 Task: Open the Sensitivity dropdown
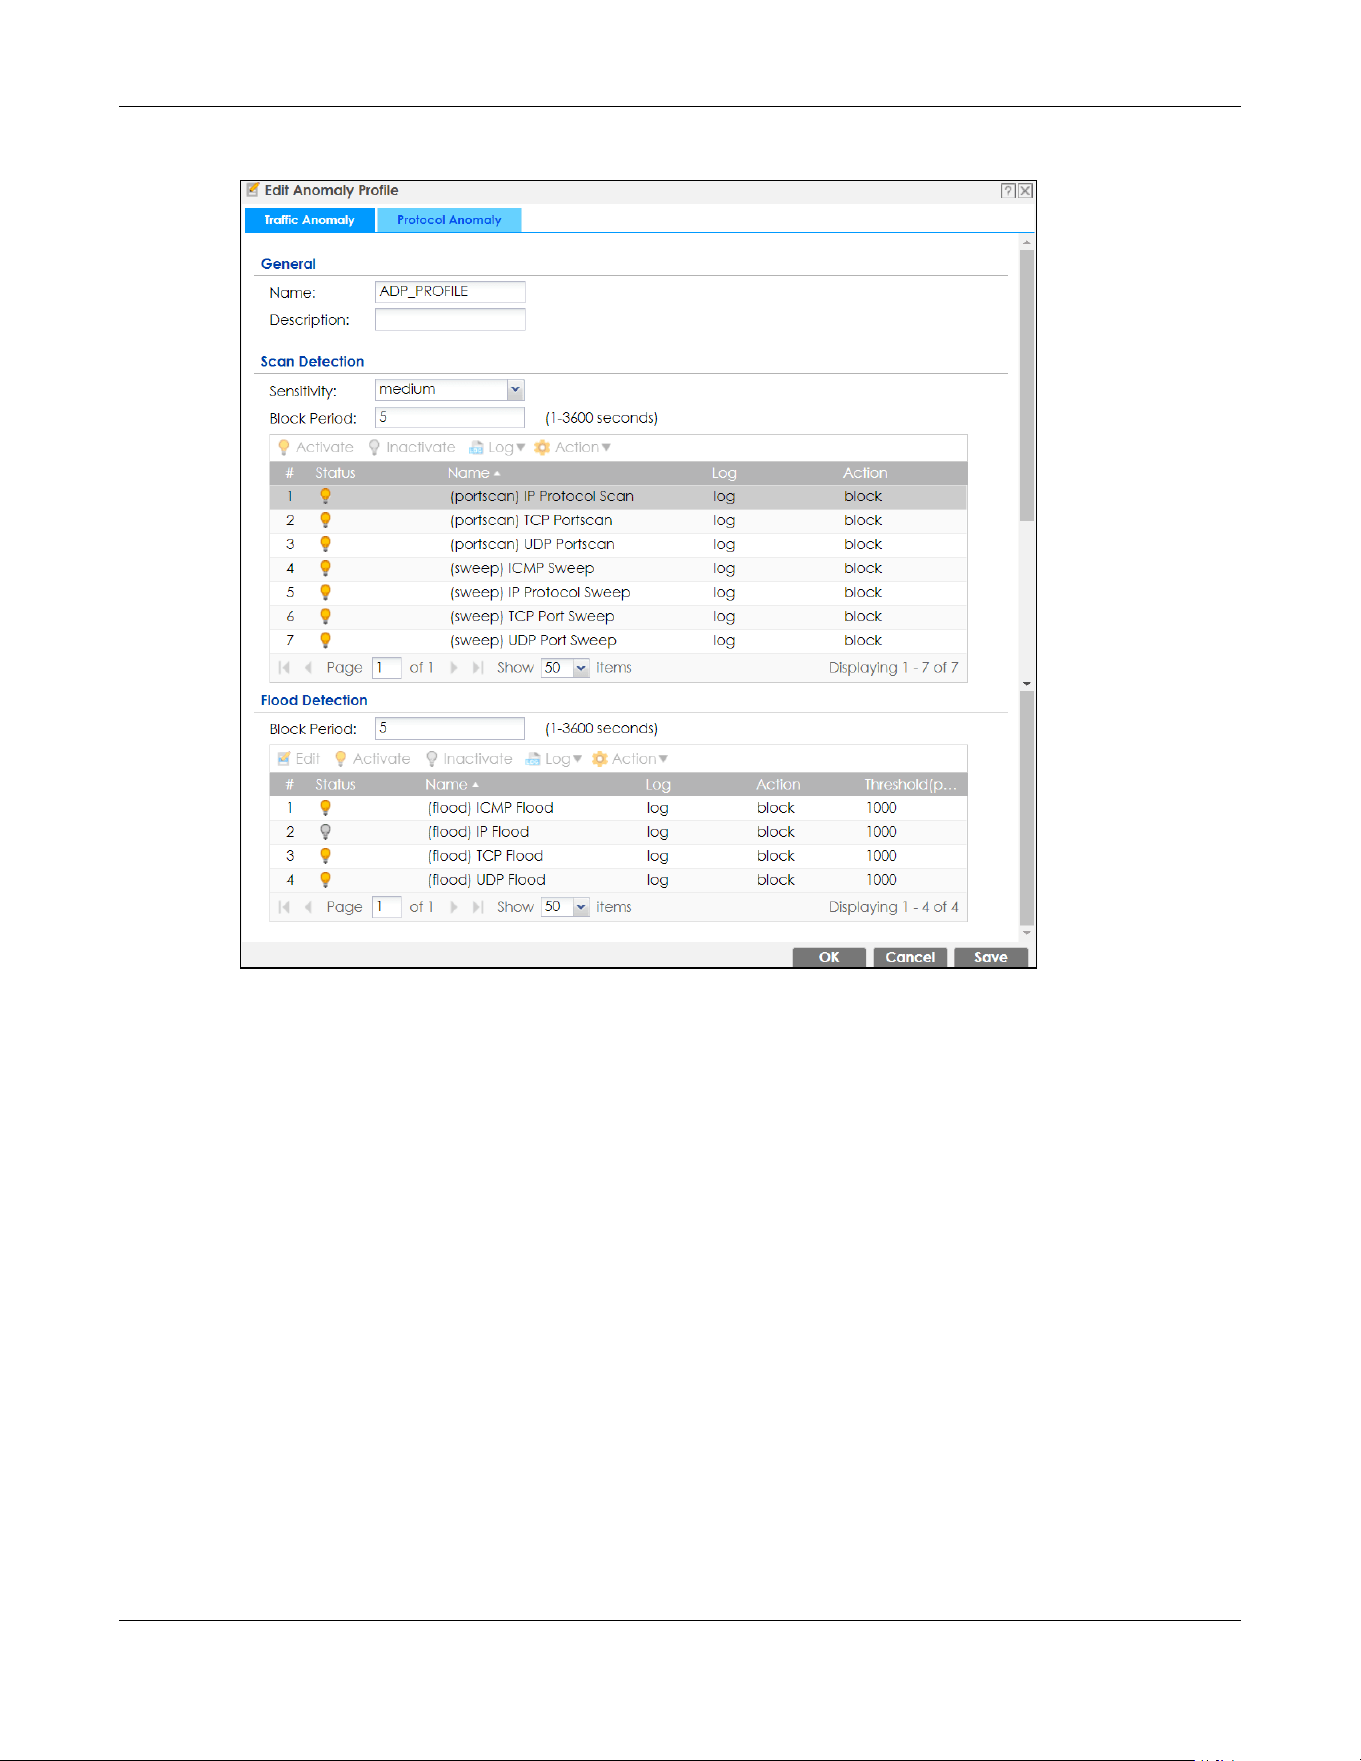(x=515, y=390)
